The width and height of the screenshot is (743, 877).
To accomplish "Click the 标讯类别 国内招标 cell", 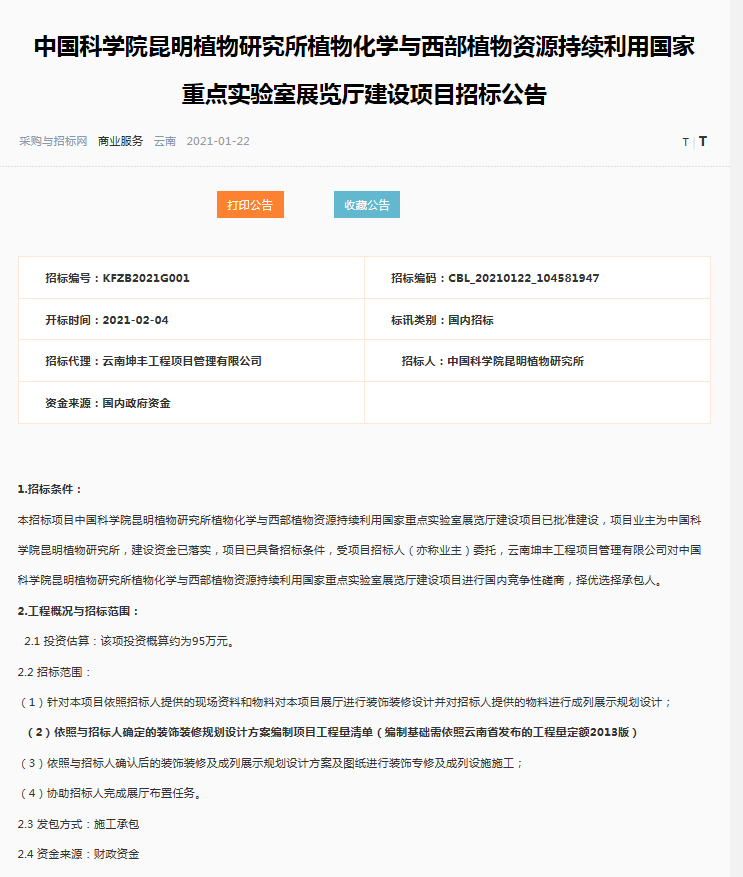I will click(442, 320).
